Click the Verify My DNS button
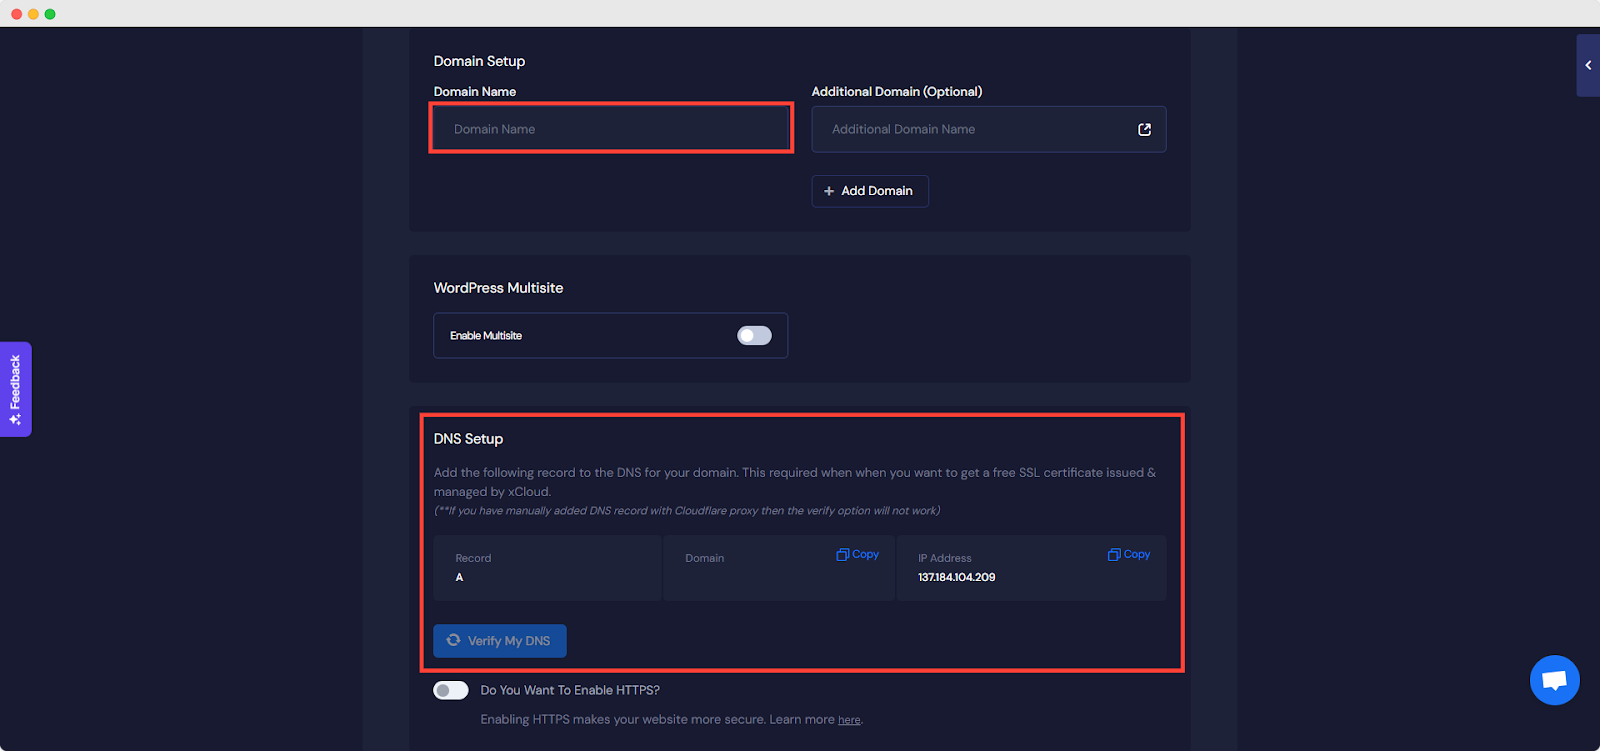Screen dimensions: 1600x751 (x=500, y=641)
